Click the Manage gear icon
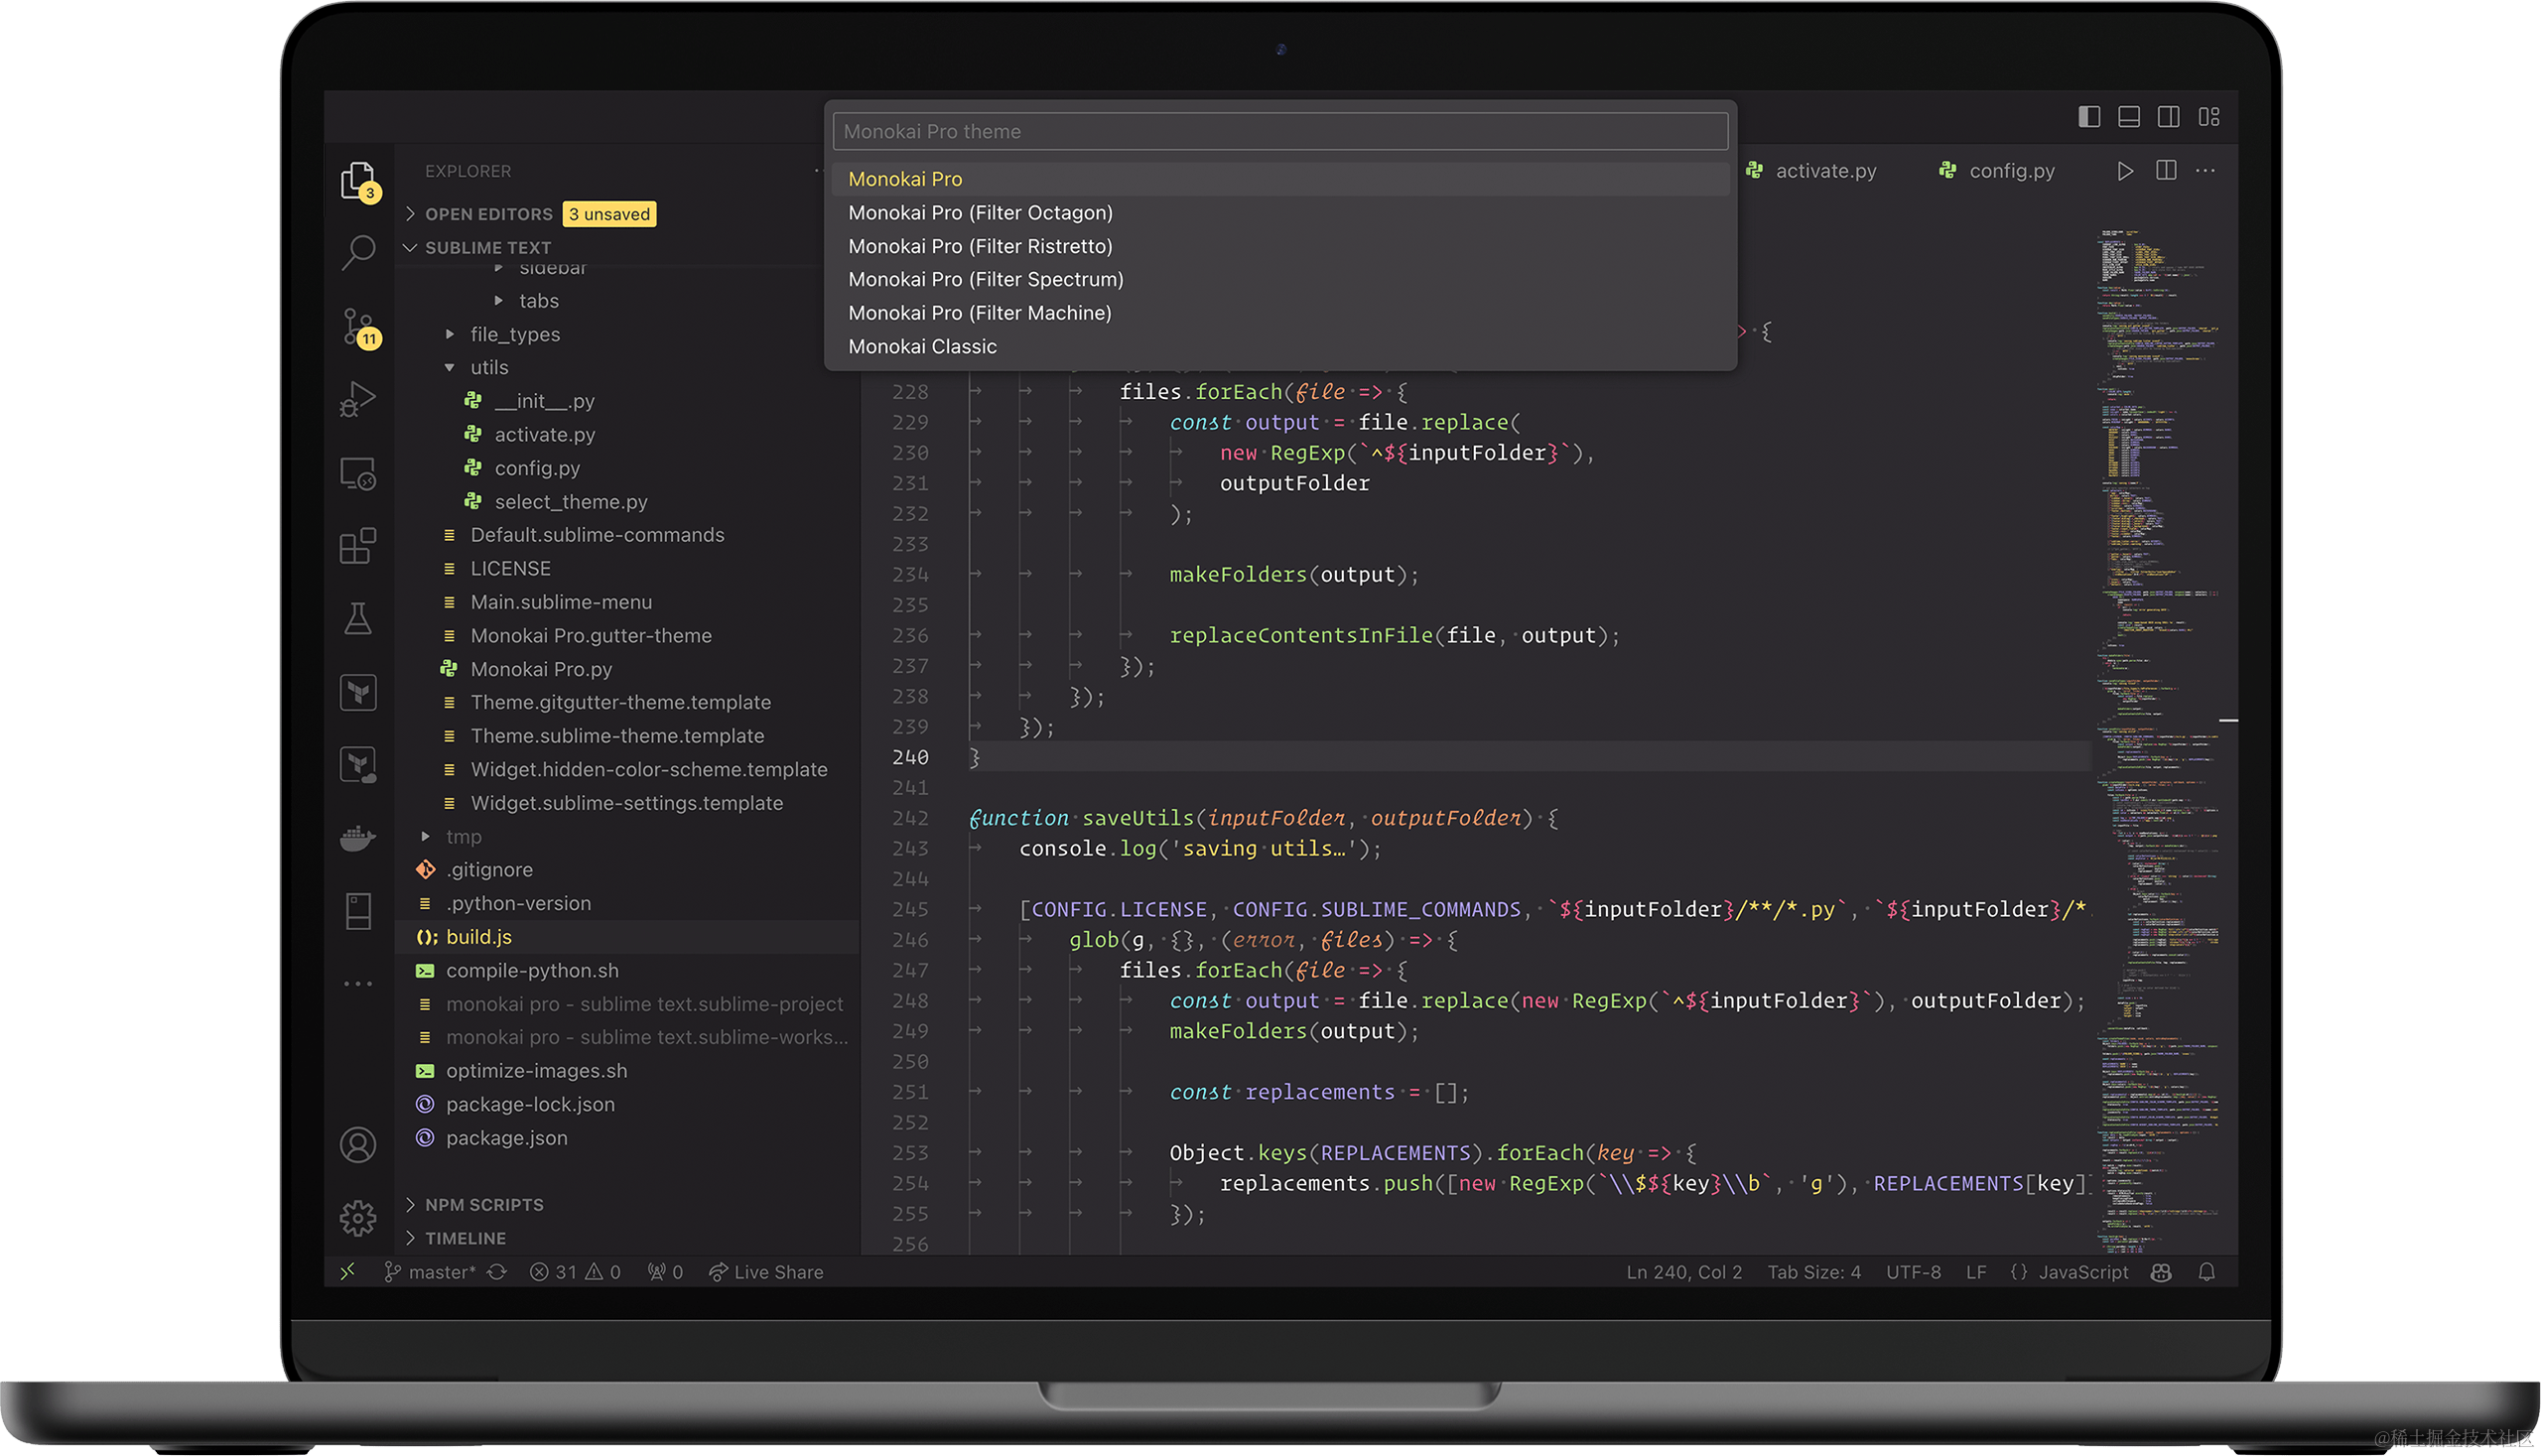The width and height of the screenshot is (2541, 1456). pos(358,1217)
